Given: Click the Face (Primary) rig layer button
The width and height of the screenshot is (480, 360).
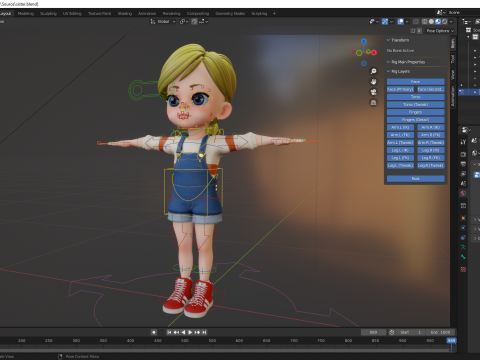Looking at the screenshot, I should pyautogui.click(x=400, y=89).
